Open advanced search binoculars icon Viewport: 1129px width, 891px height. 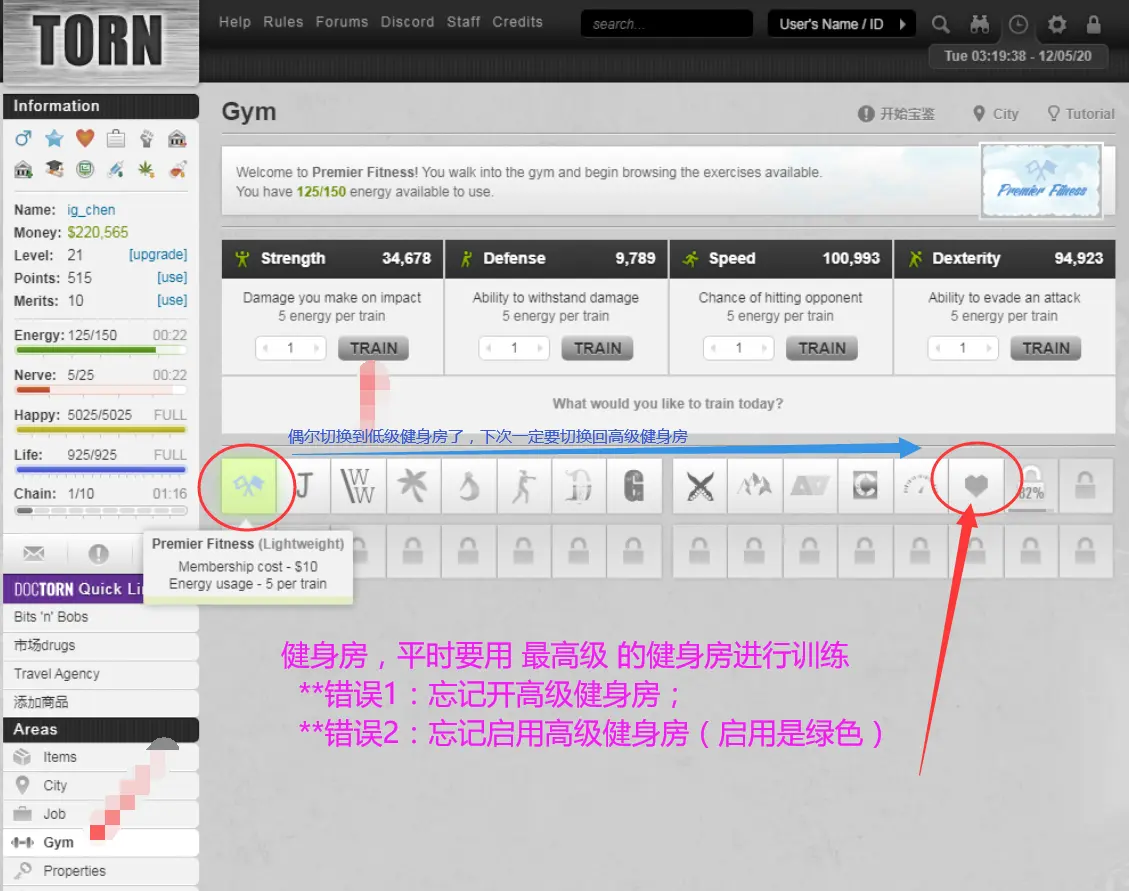coord(980,24)
